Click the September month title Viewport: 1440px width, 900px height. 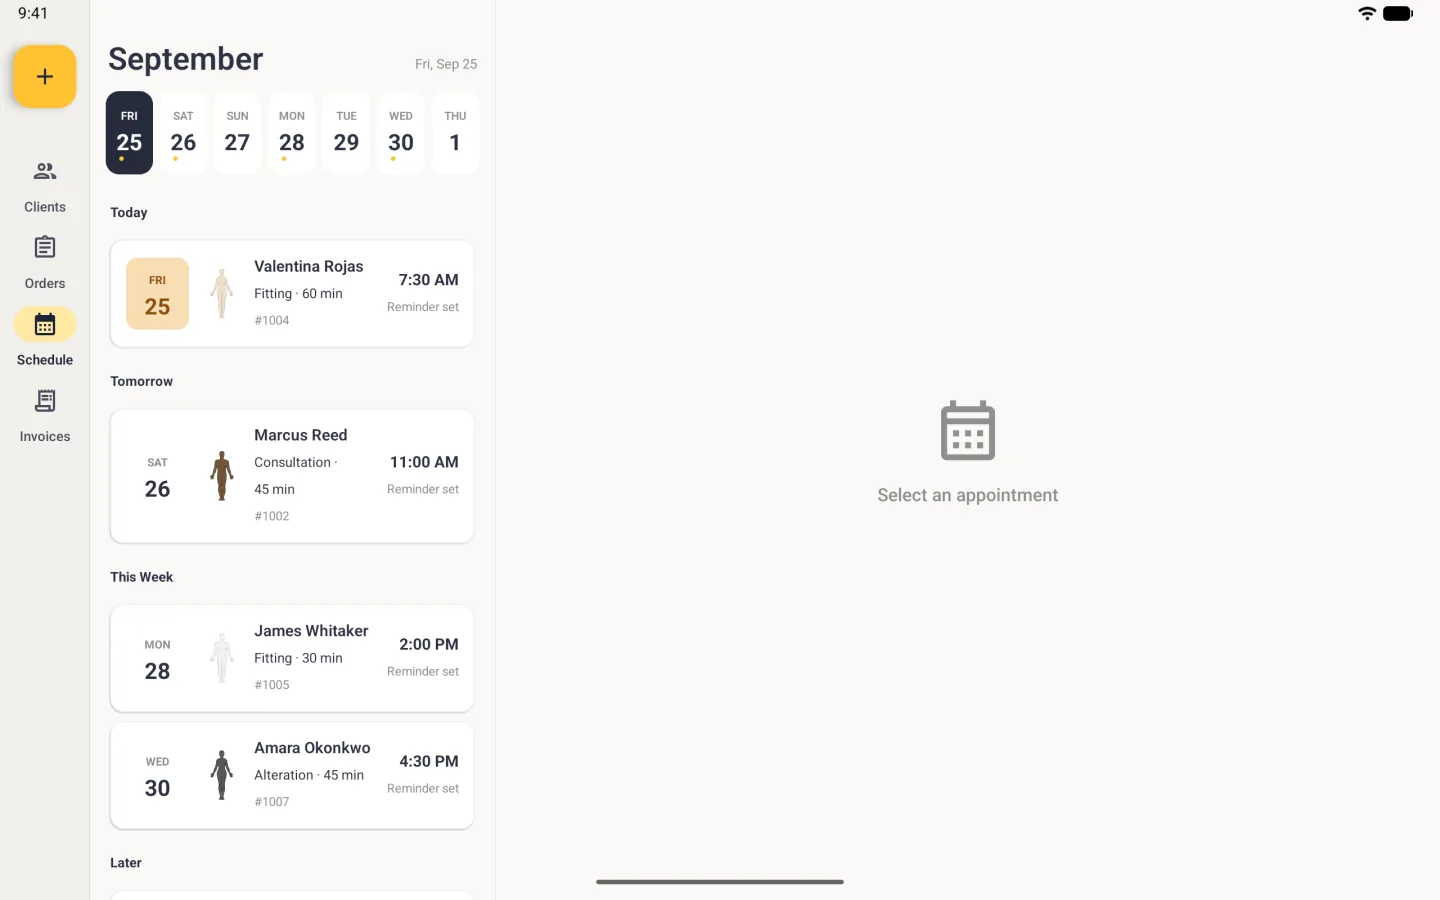(186, 59)
